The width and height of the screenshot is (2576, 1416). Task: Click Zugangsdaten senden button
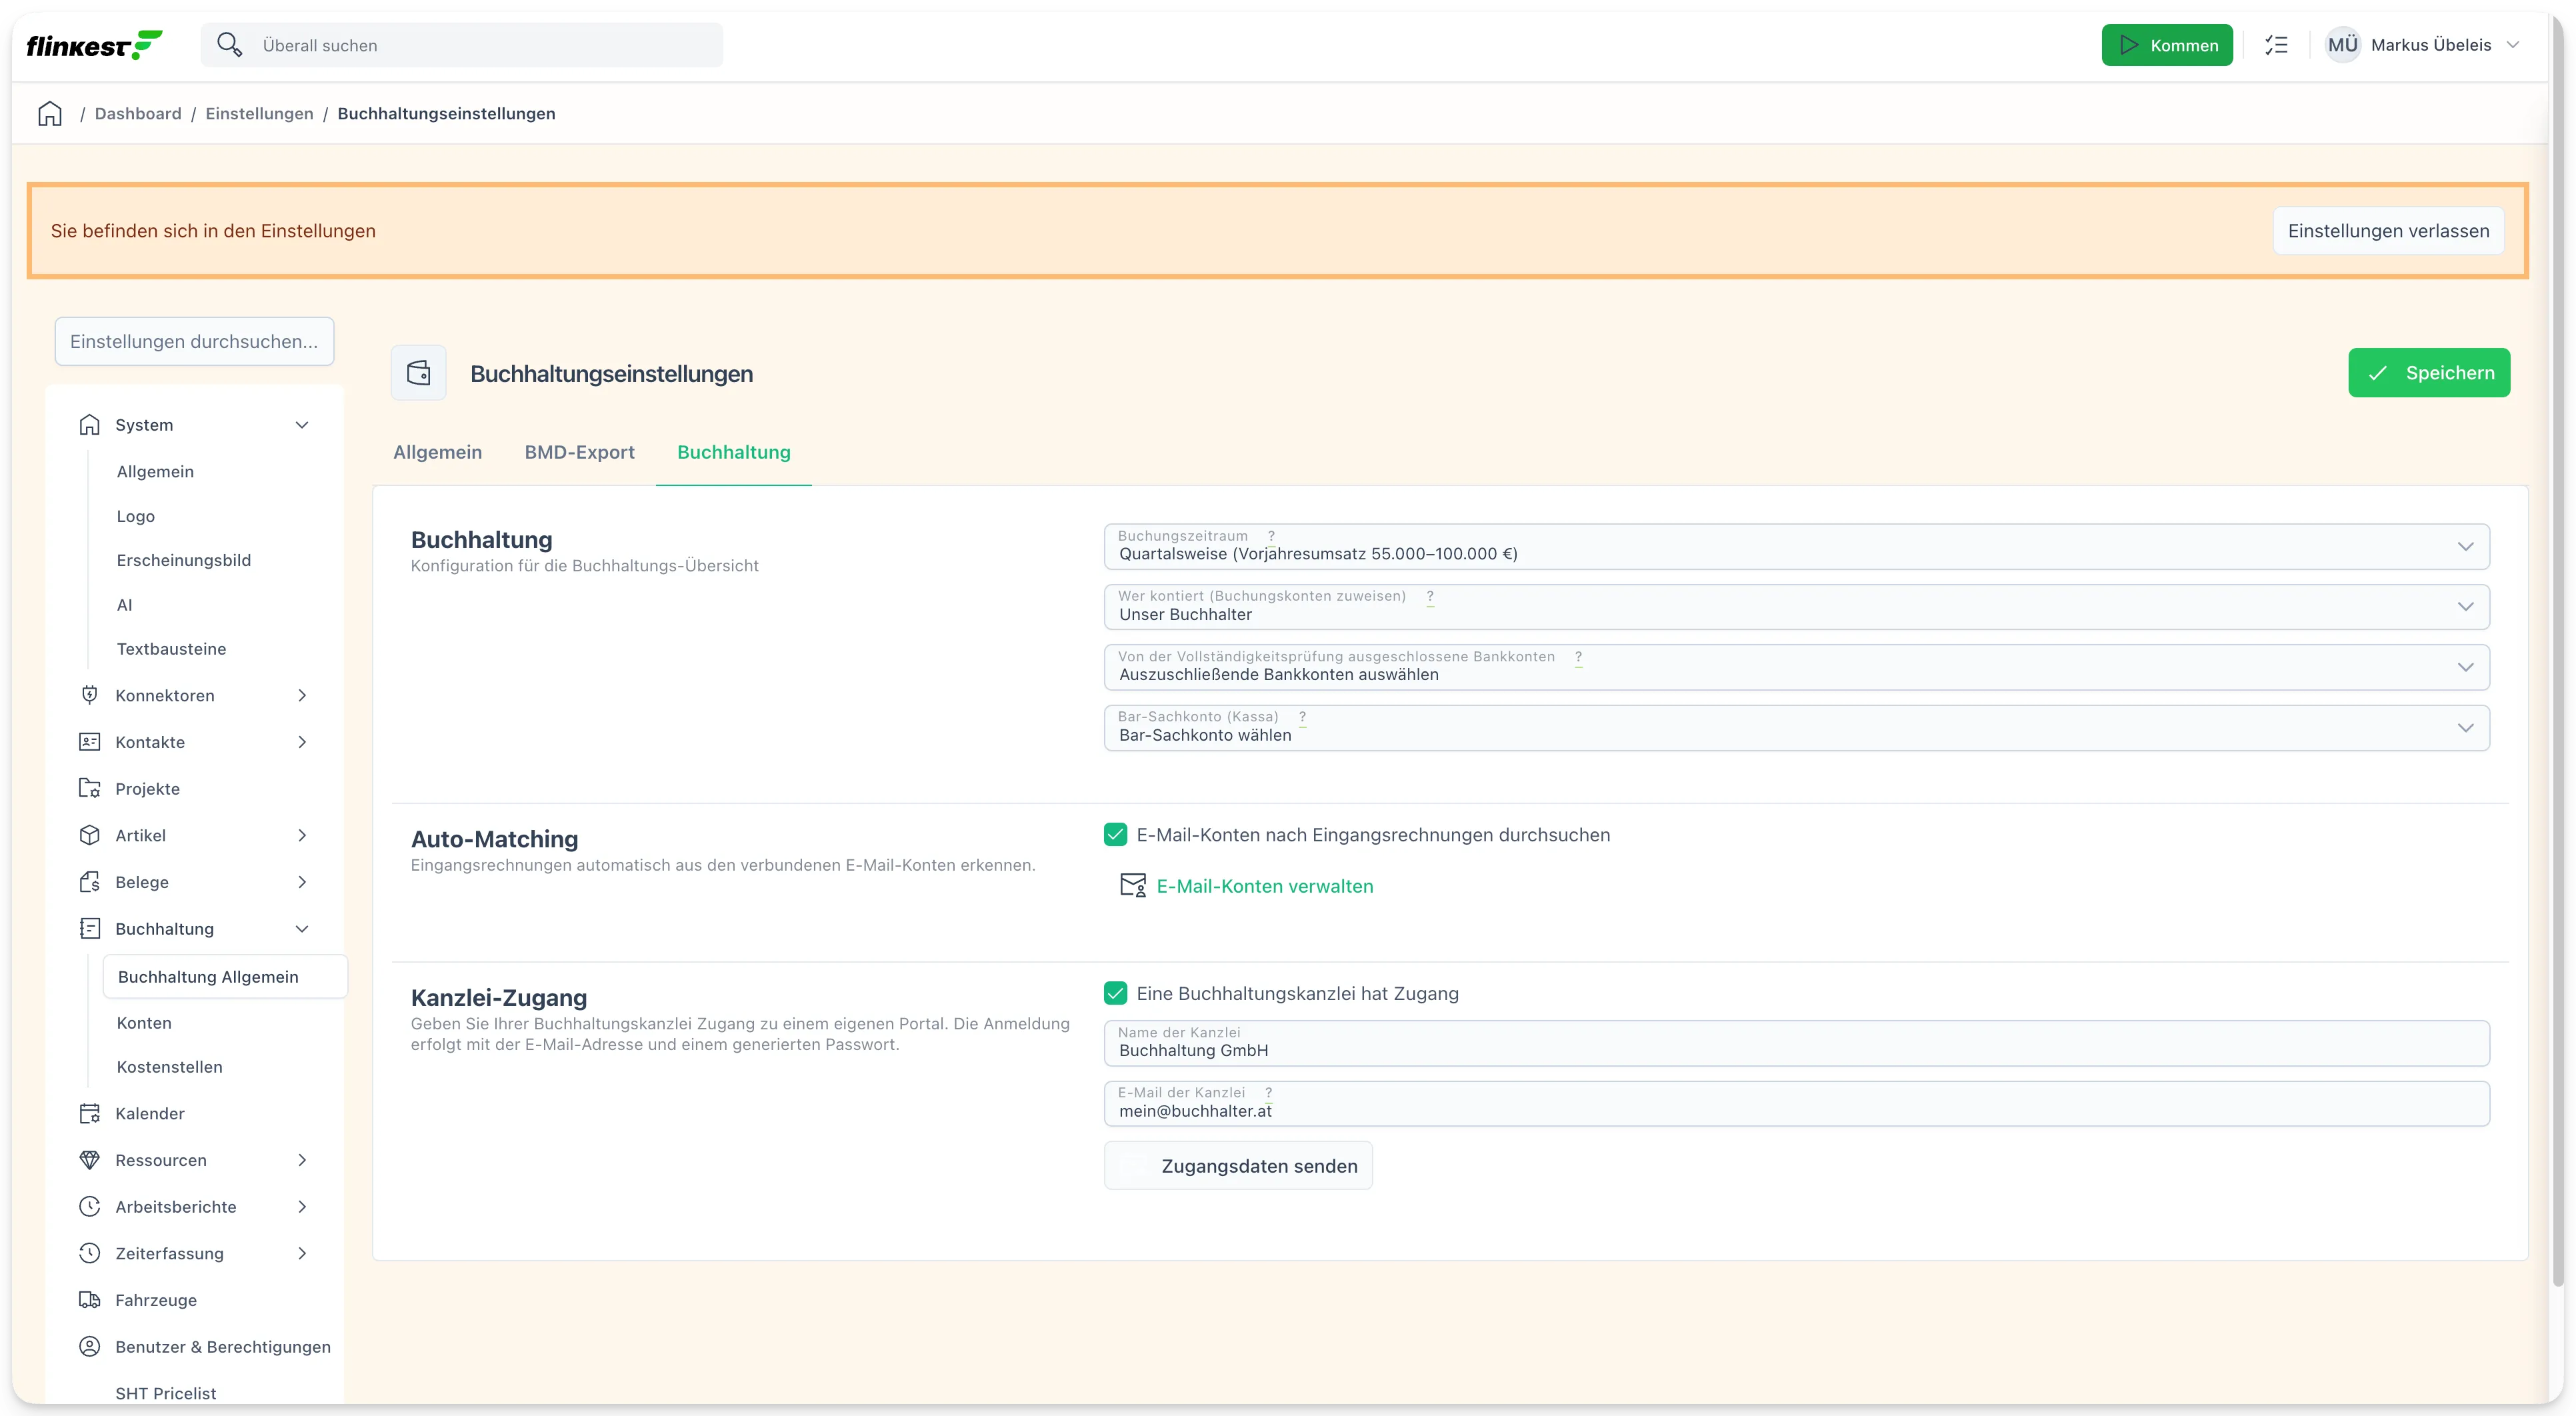(x=1238, y=1166)
